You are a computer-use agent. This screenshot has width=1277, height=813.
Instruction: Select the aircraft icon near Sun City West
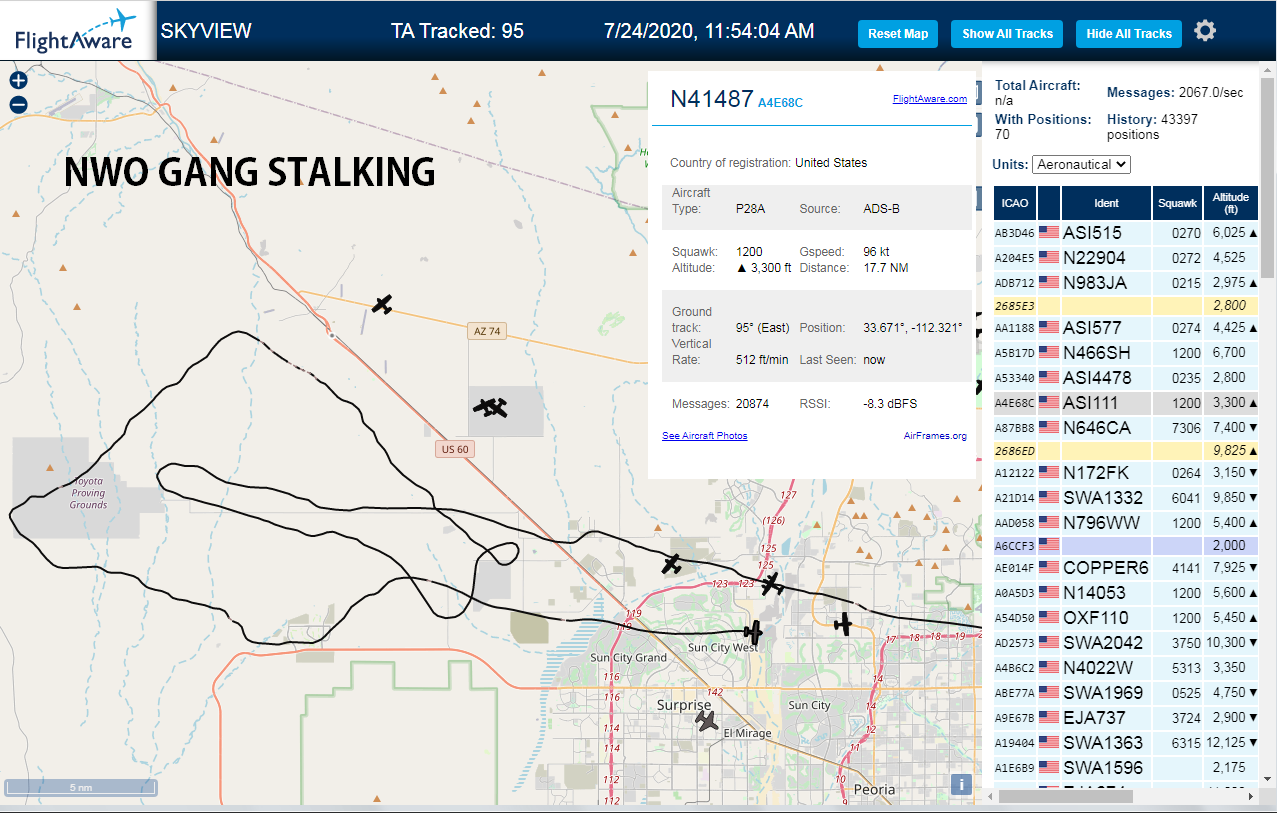pos(754,632)
